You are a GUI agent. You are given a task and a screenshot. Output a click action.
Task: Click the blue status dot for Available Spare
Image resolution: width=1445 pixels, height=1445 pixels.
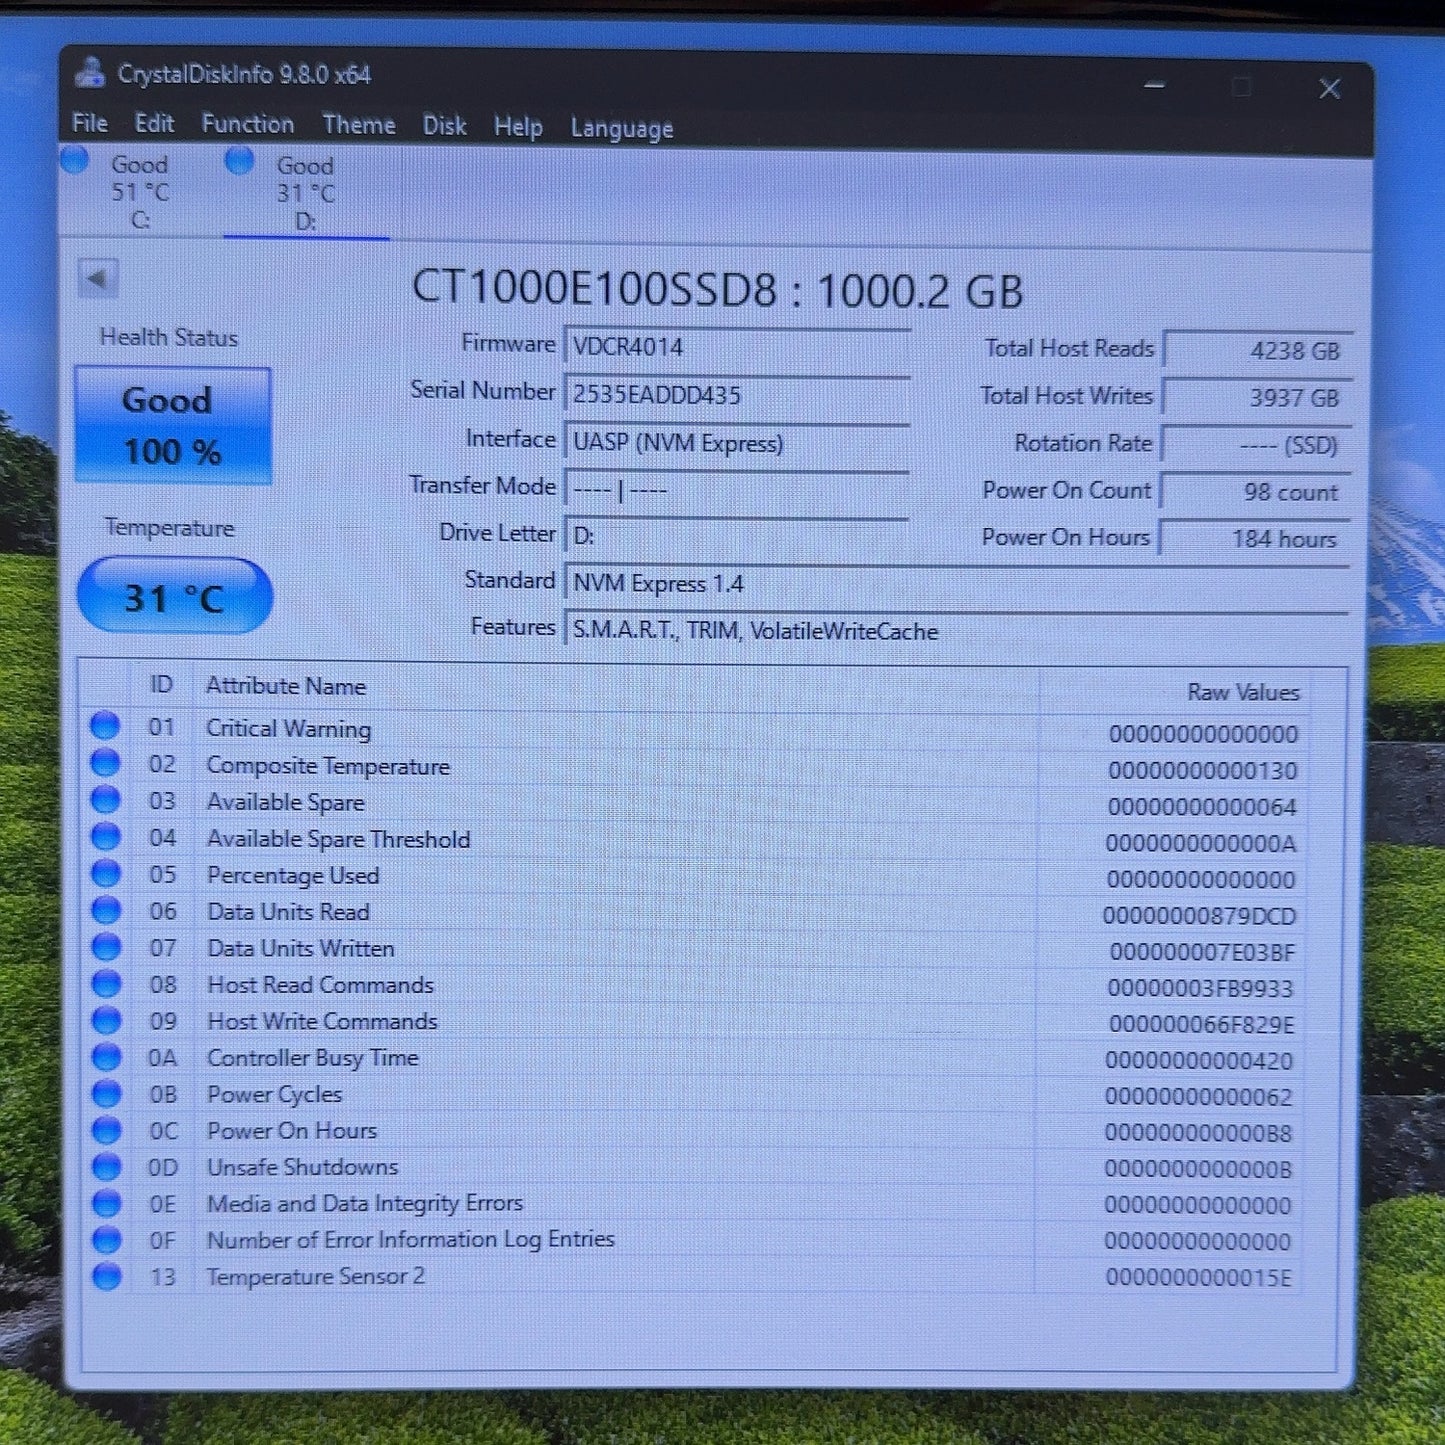tap(105, 799)
